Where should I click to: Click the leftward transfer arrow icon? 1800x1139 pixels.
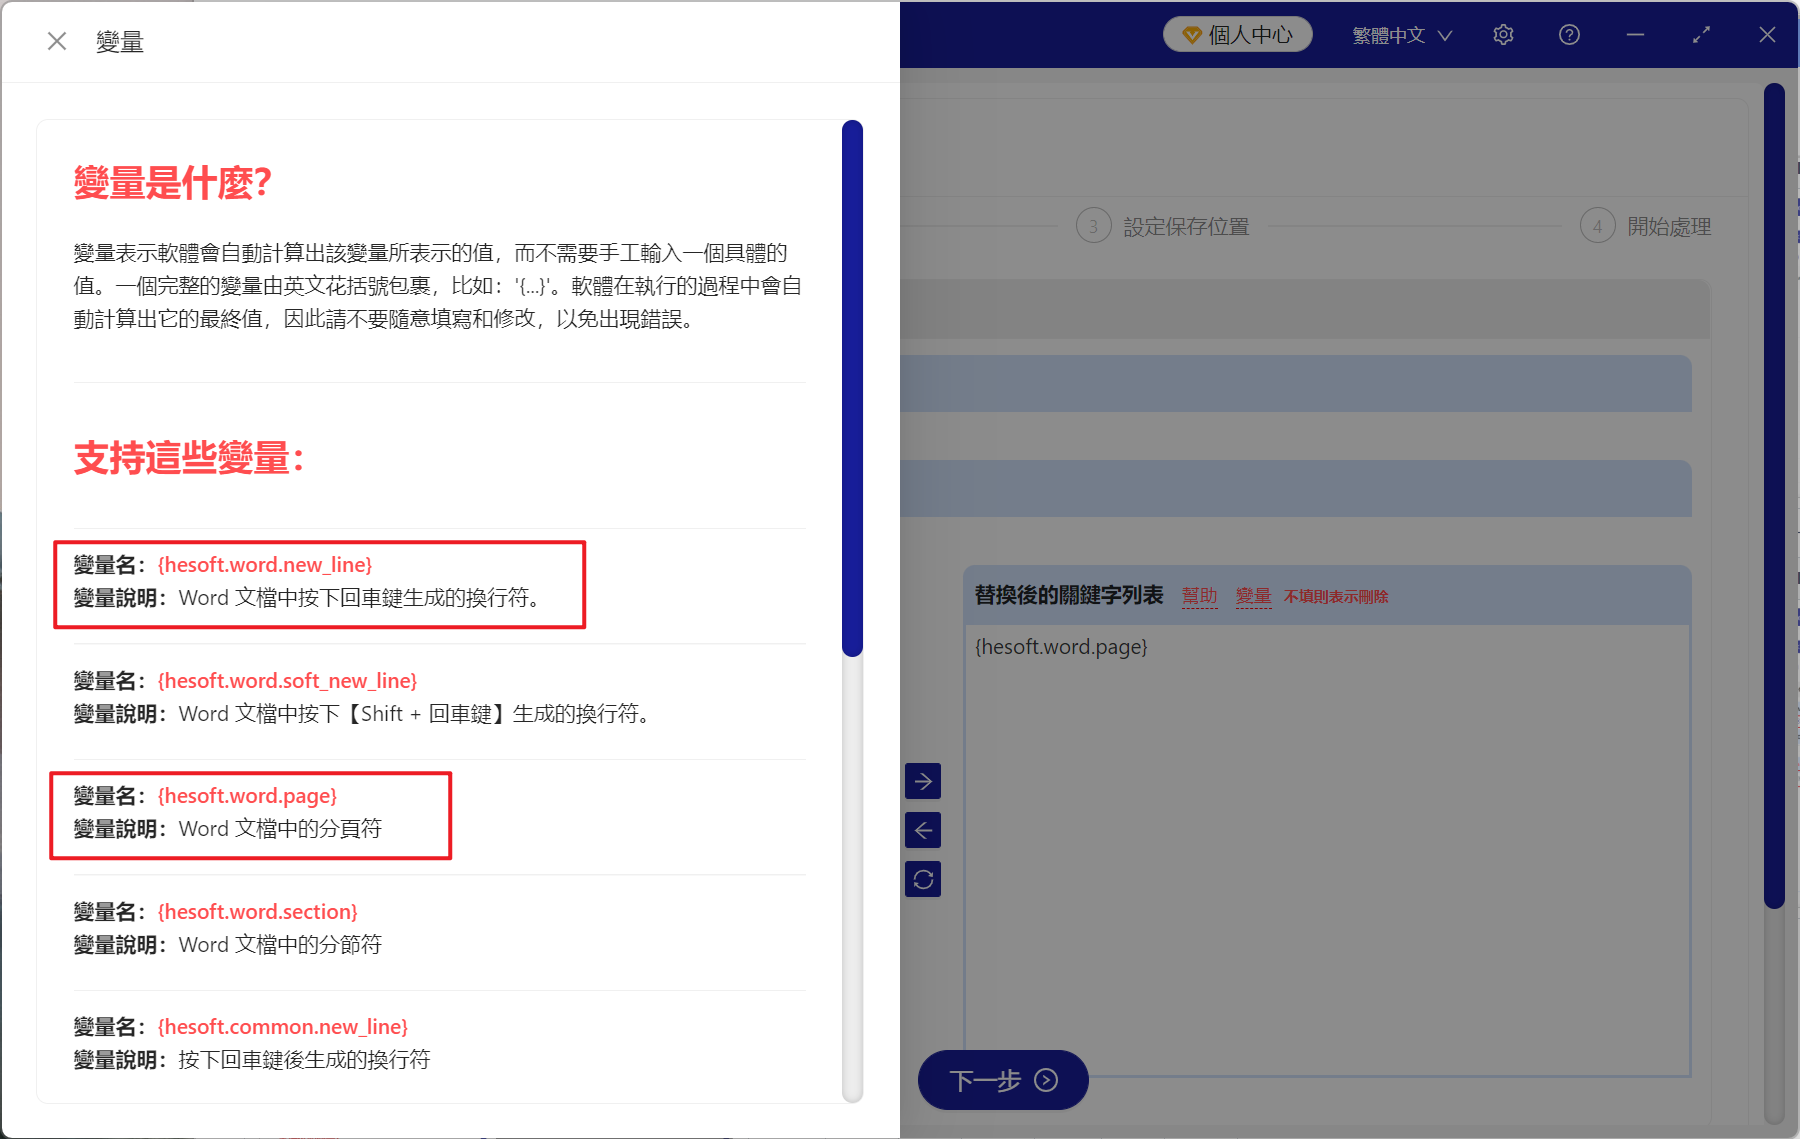pos(923,830)
